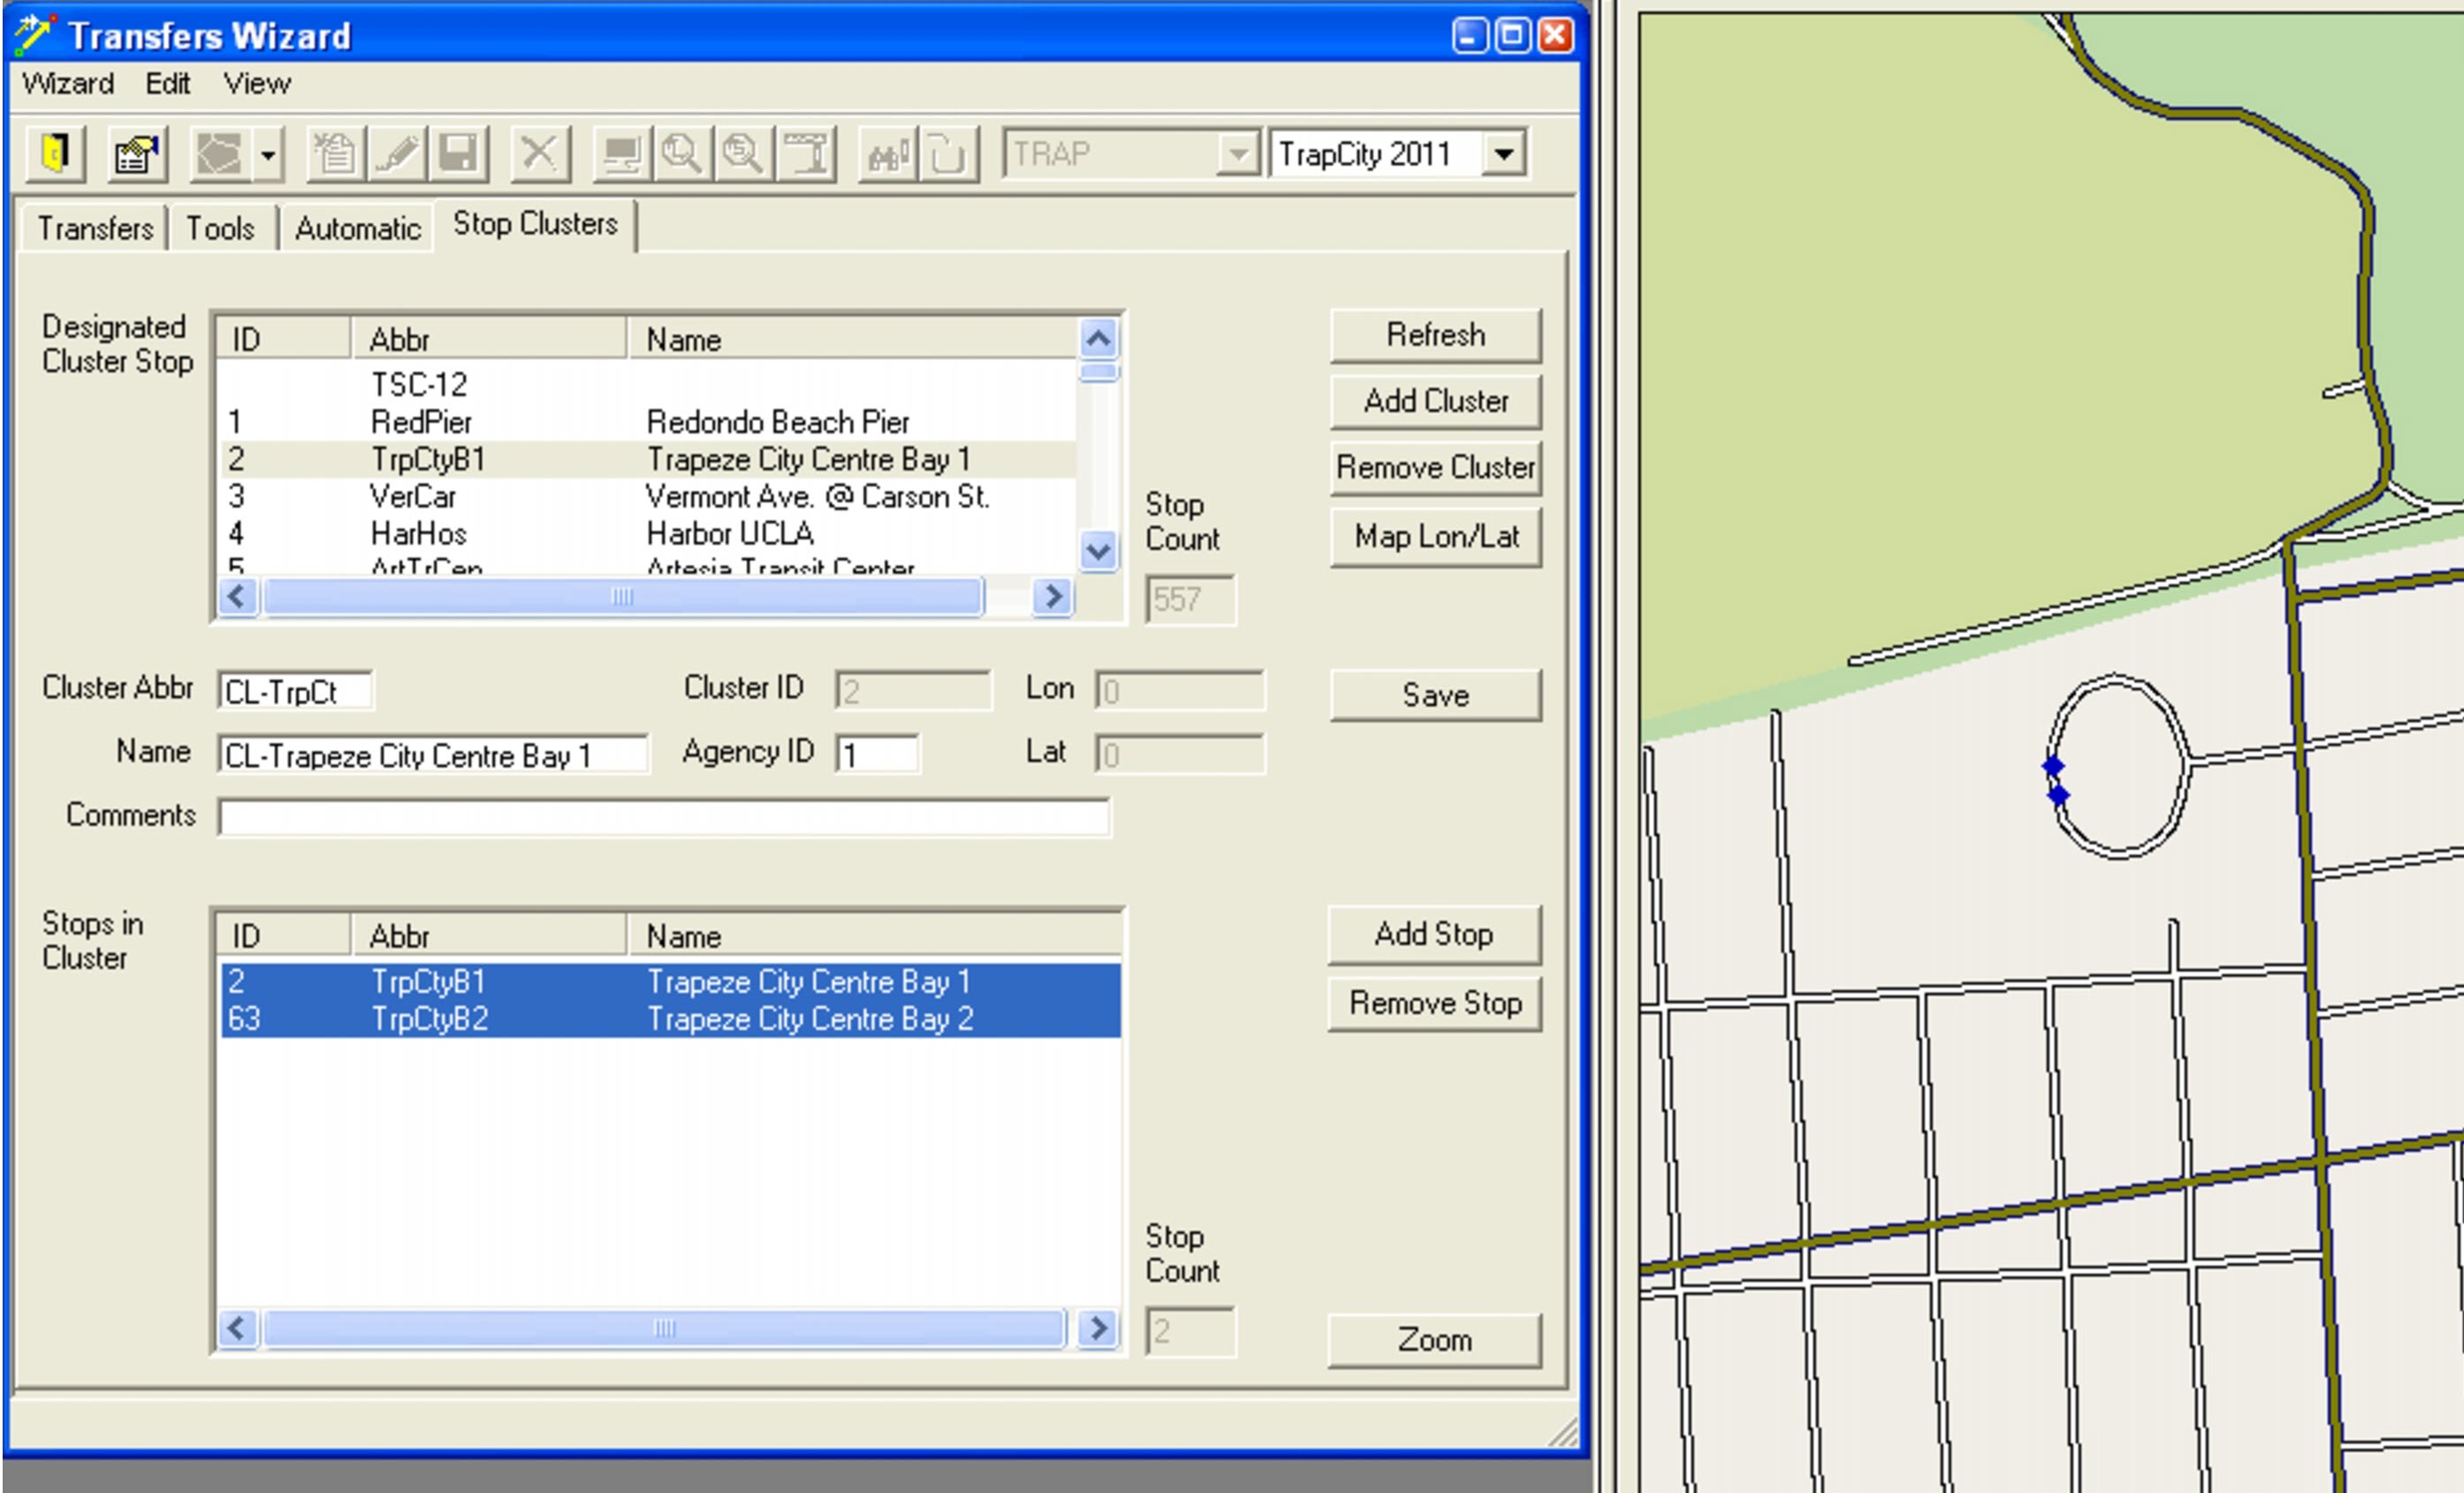Open the disabled TRAP combo box
Viewport: 2464px width, 1493px height.
click(1240, 153)
